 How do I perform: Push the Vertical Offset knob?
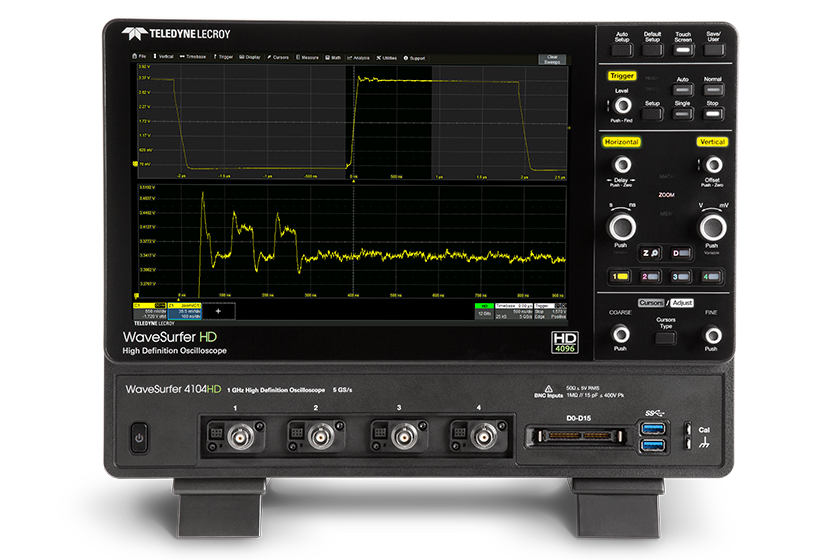714,165
